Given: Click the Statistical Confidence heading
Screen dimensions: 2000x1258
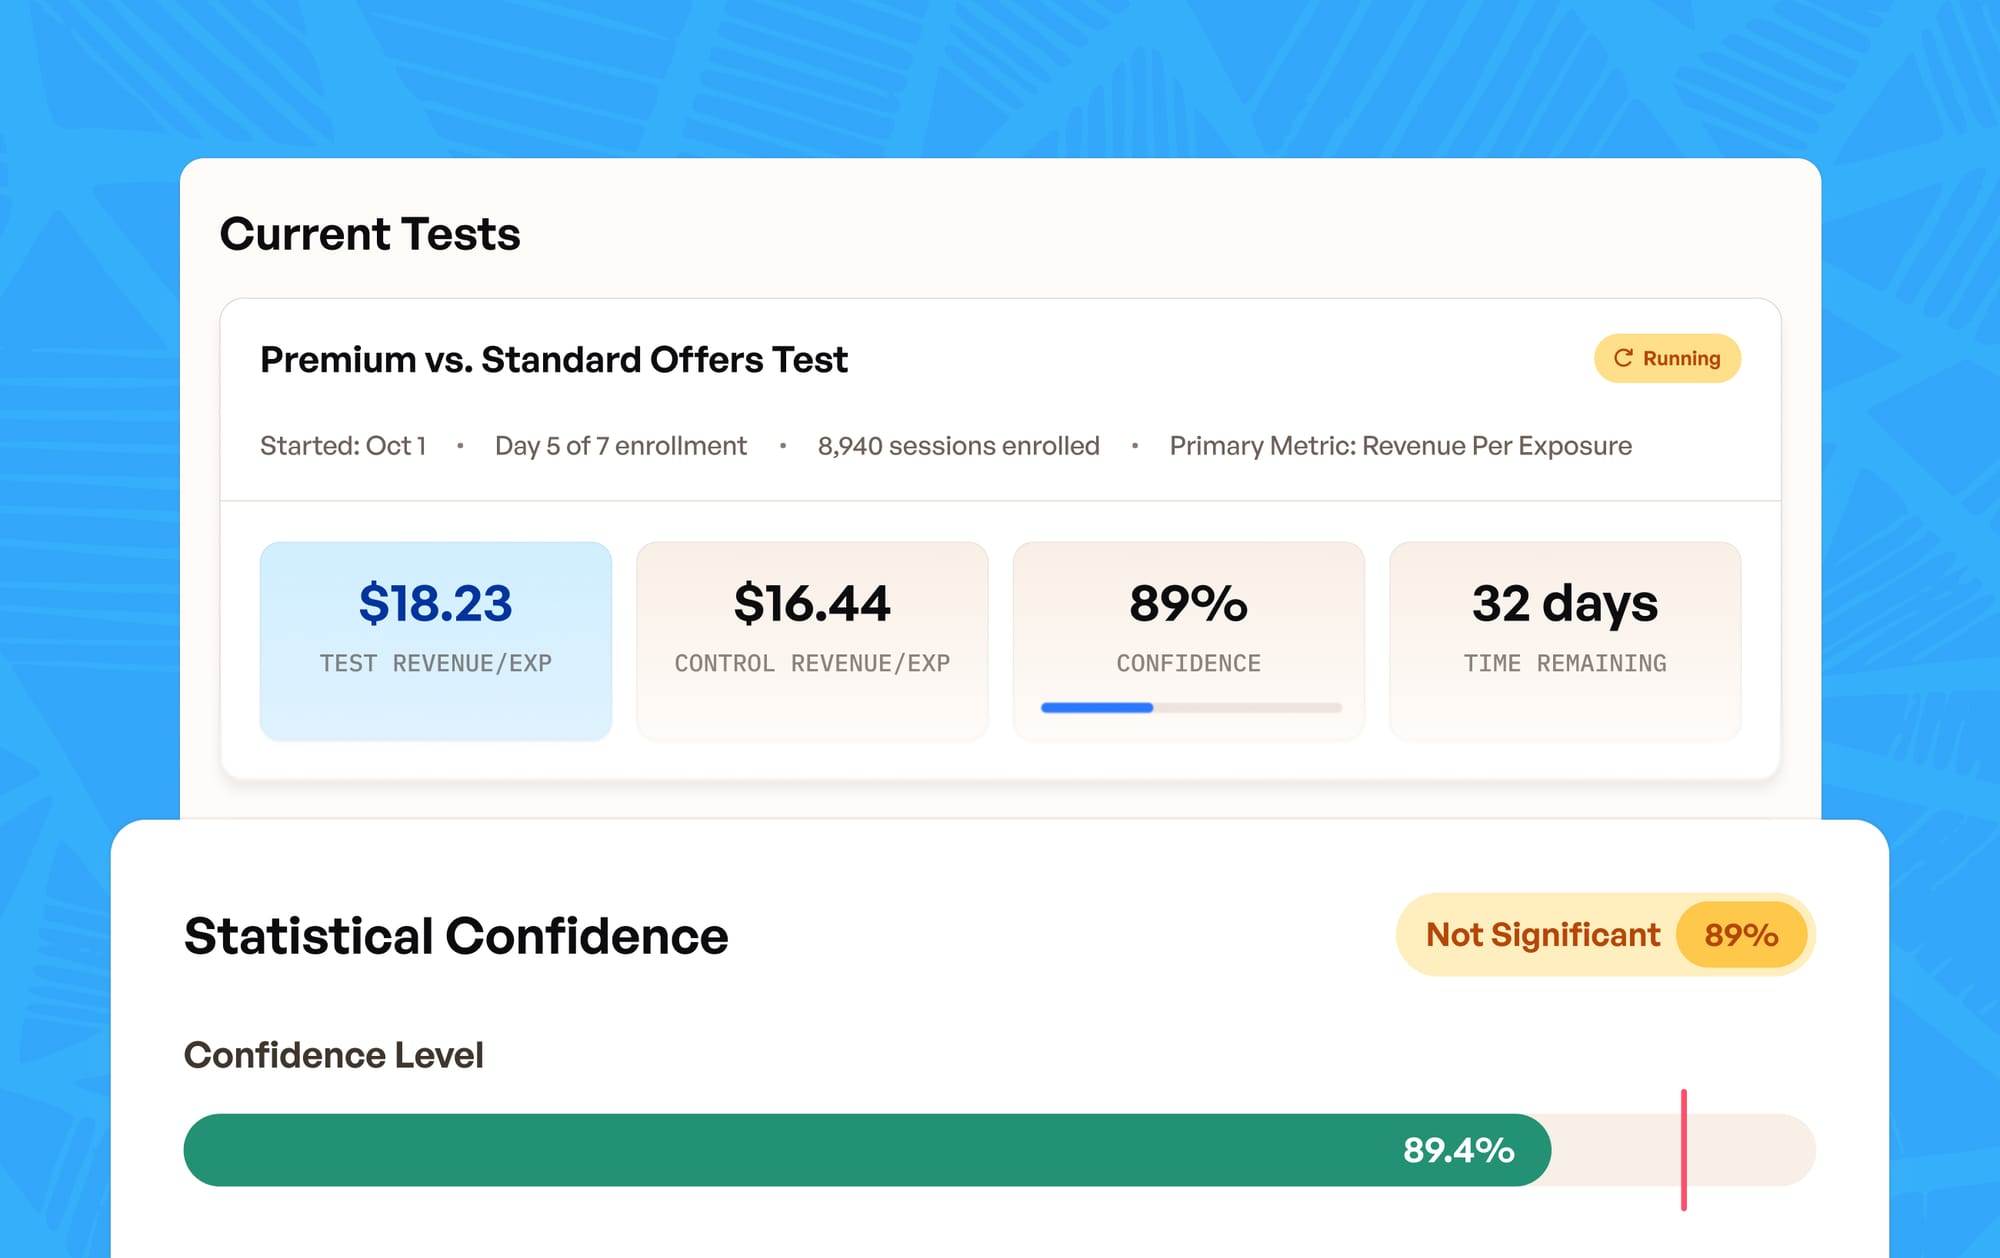Looking at the screenshot, I should tap(456, 937).
